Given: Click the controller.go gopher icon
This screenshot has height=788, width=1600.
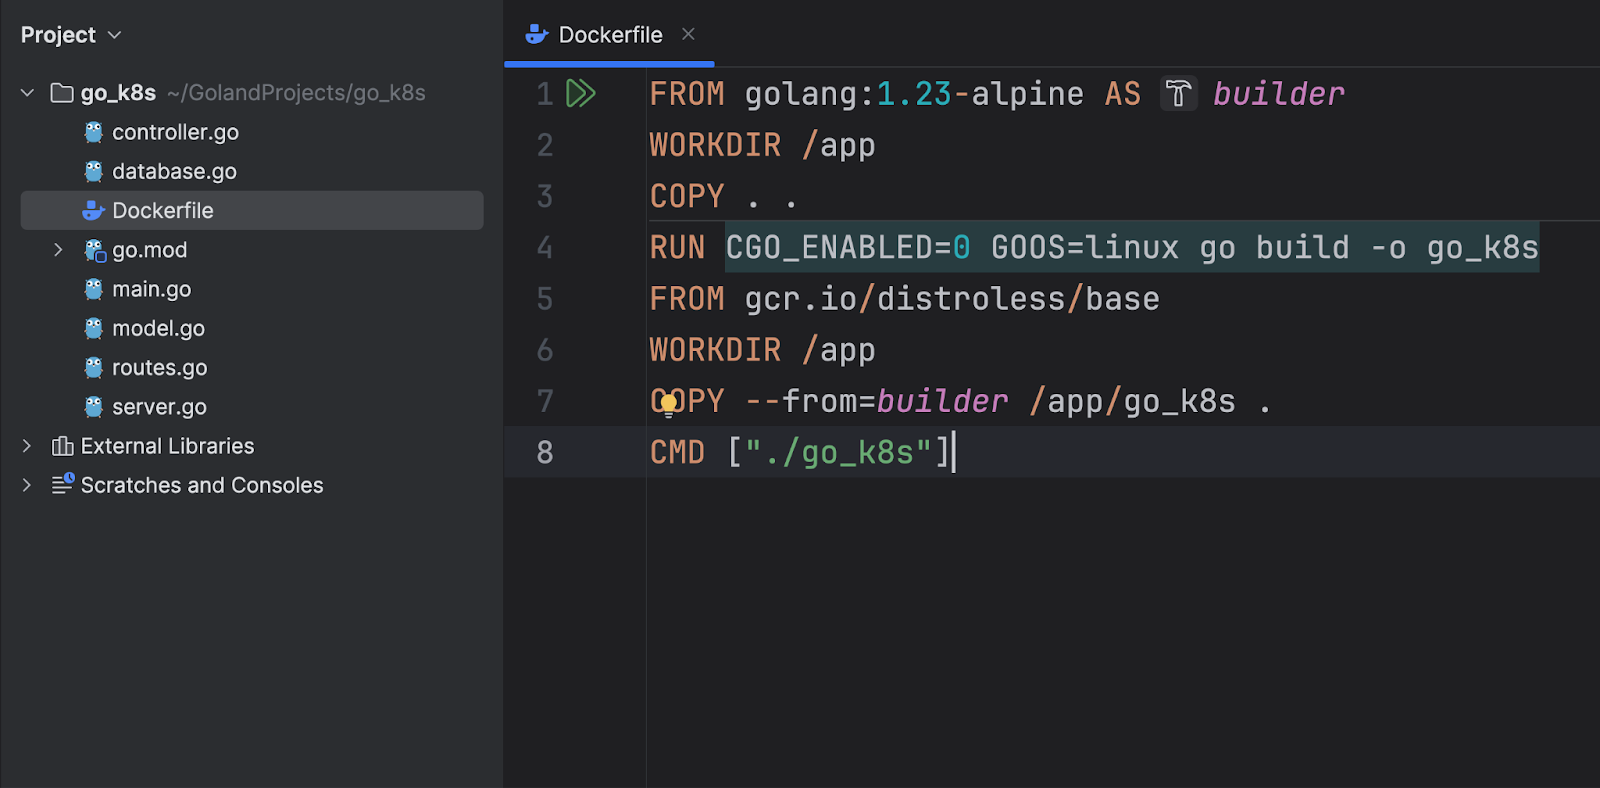Looking at the screenshot, I should 94,132.
